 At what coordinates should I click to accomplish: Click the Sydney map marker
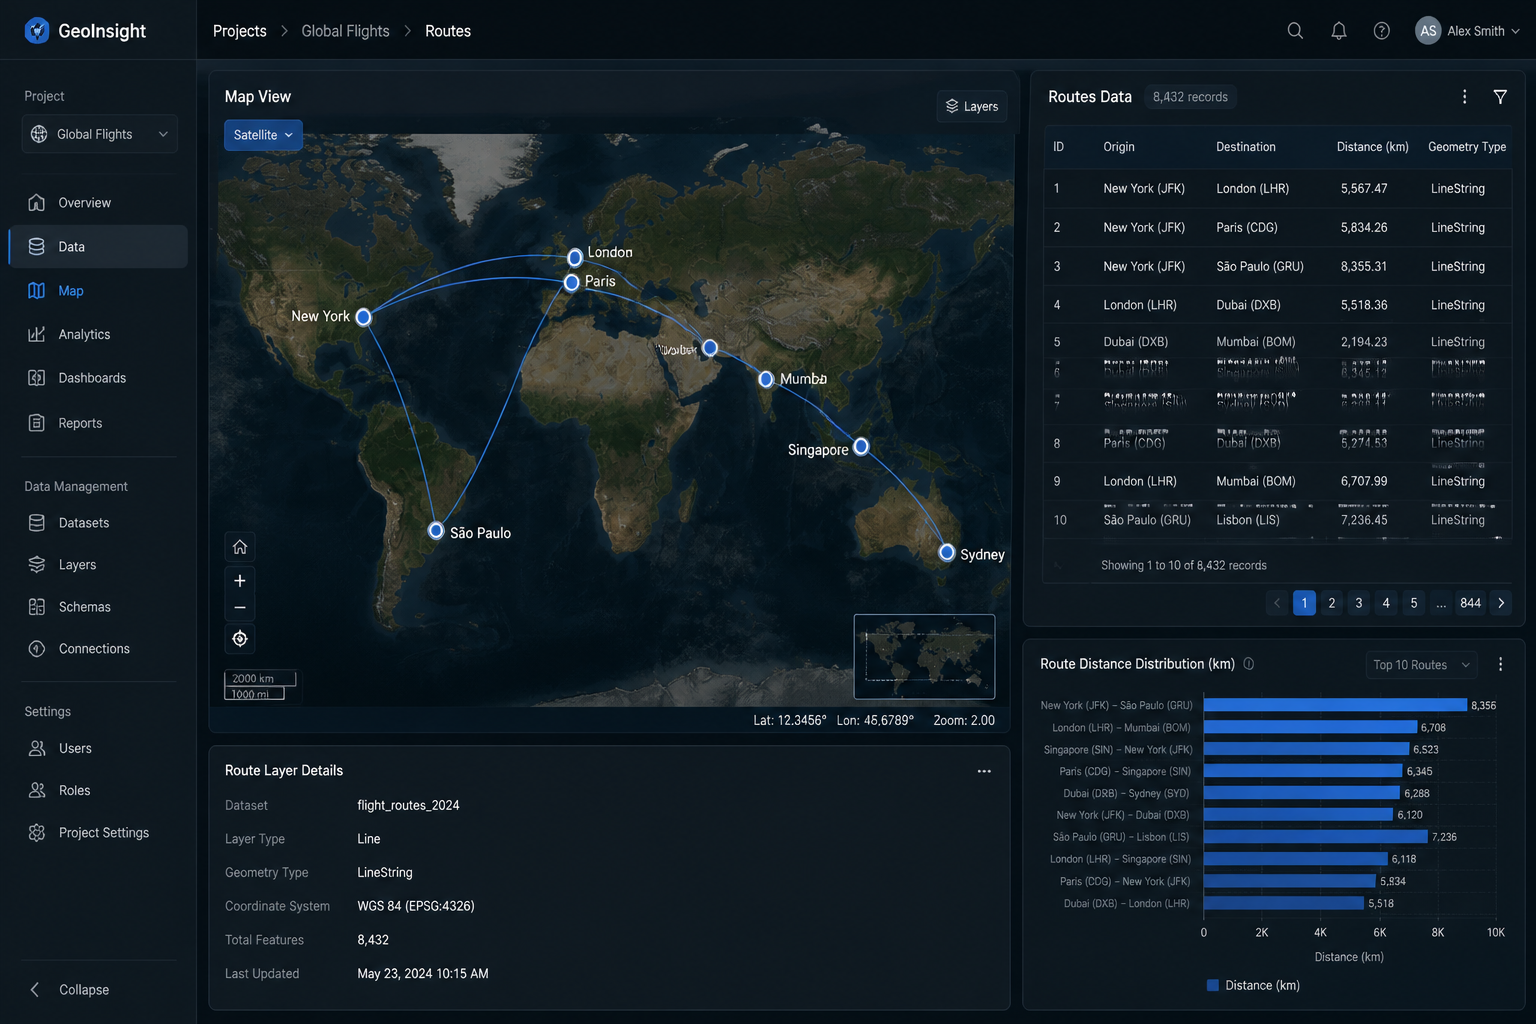(x=947, y=552)
